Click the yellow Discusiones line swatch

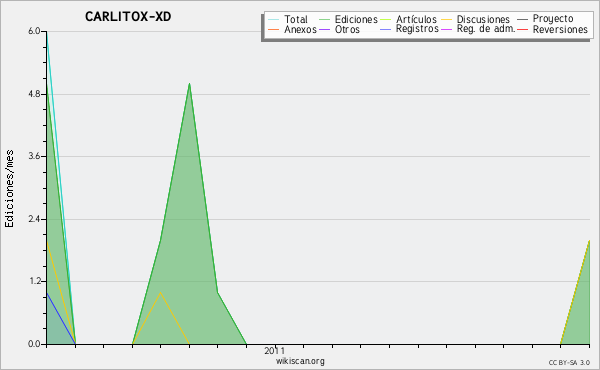(x=447, y=19)
